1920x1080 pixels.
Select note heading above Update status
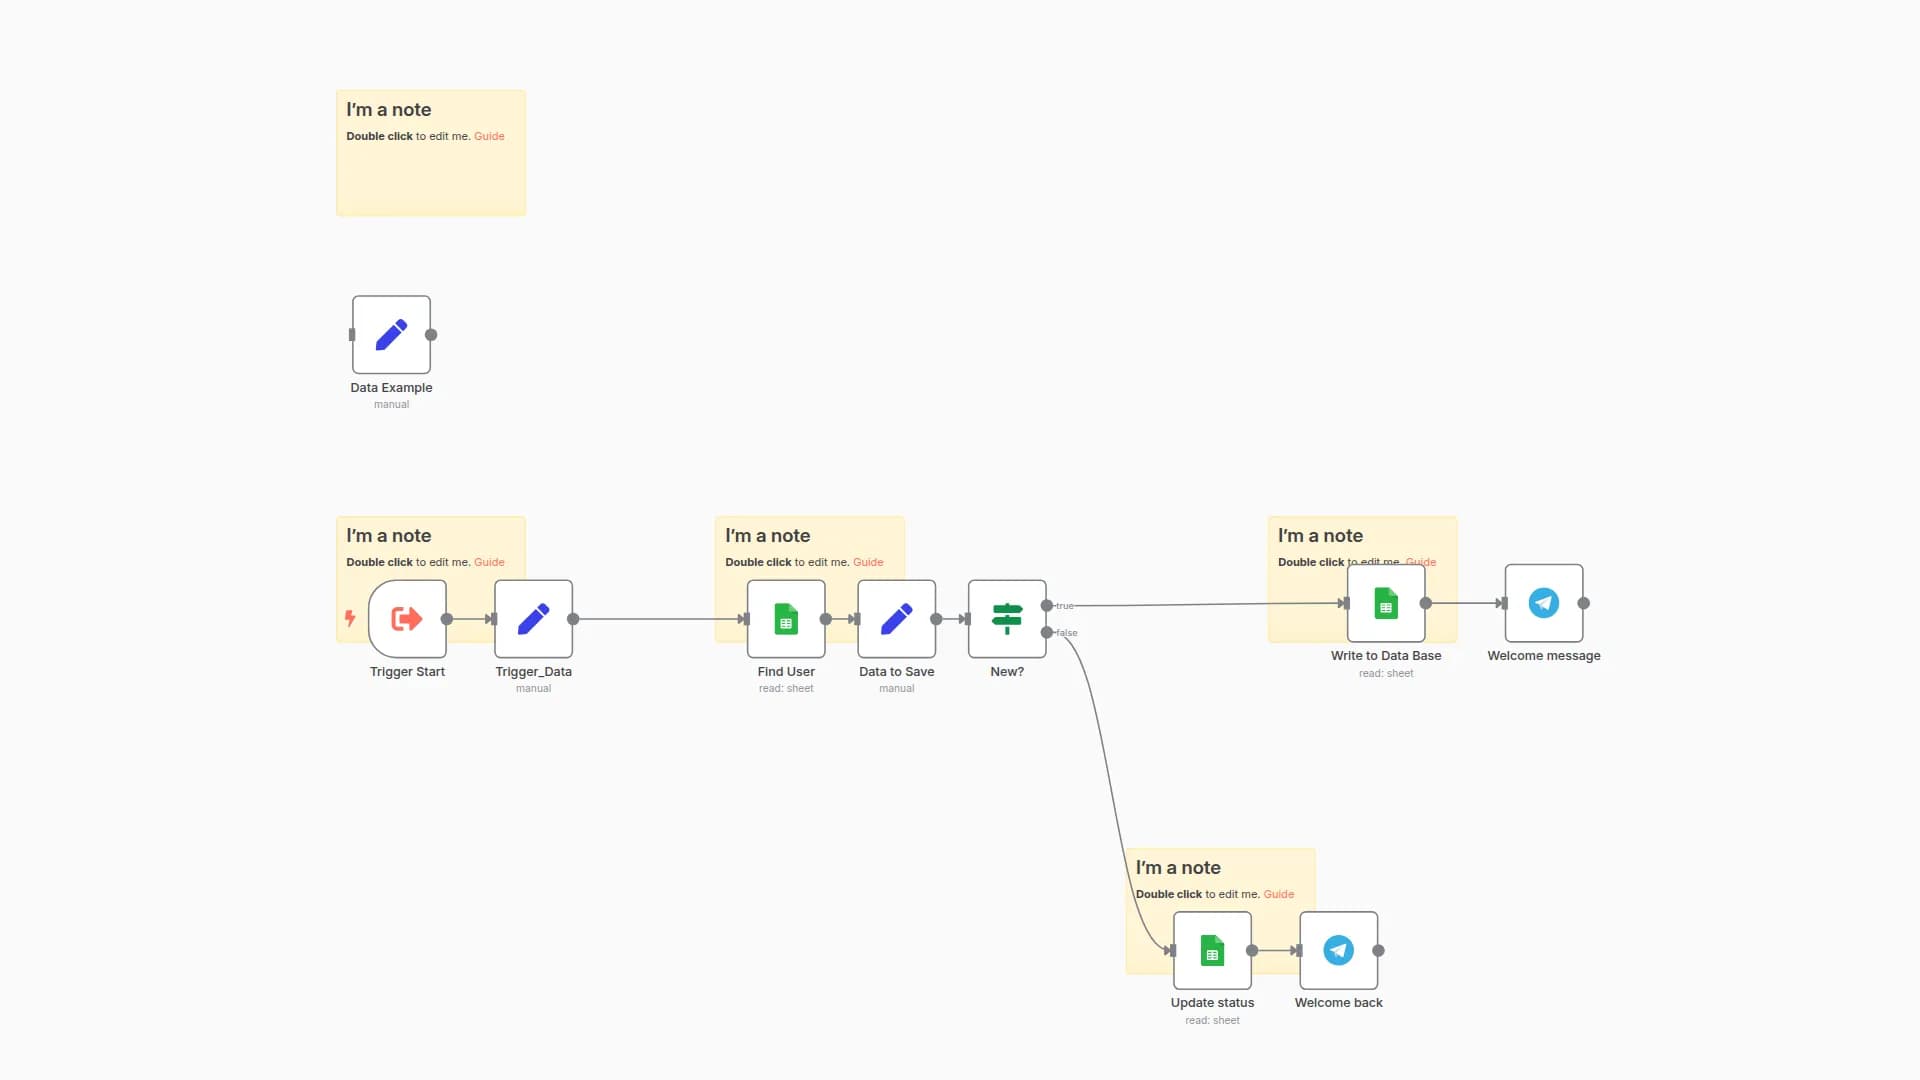1178,868
